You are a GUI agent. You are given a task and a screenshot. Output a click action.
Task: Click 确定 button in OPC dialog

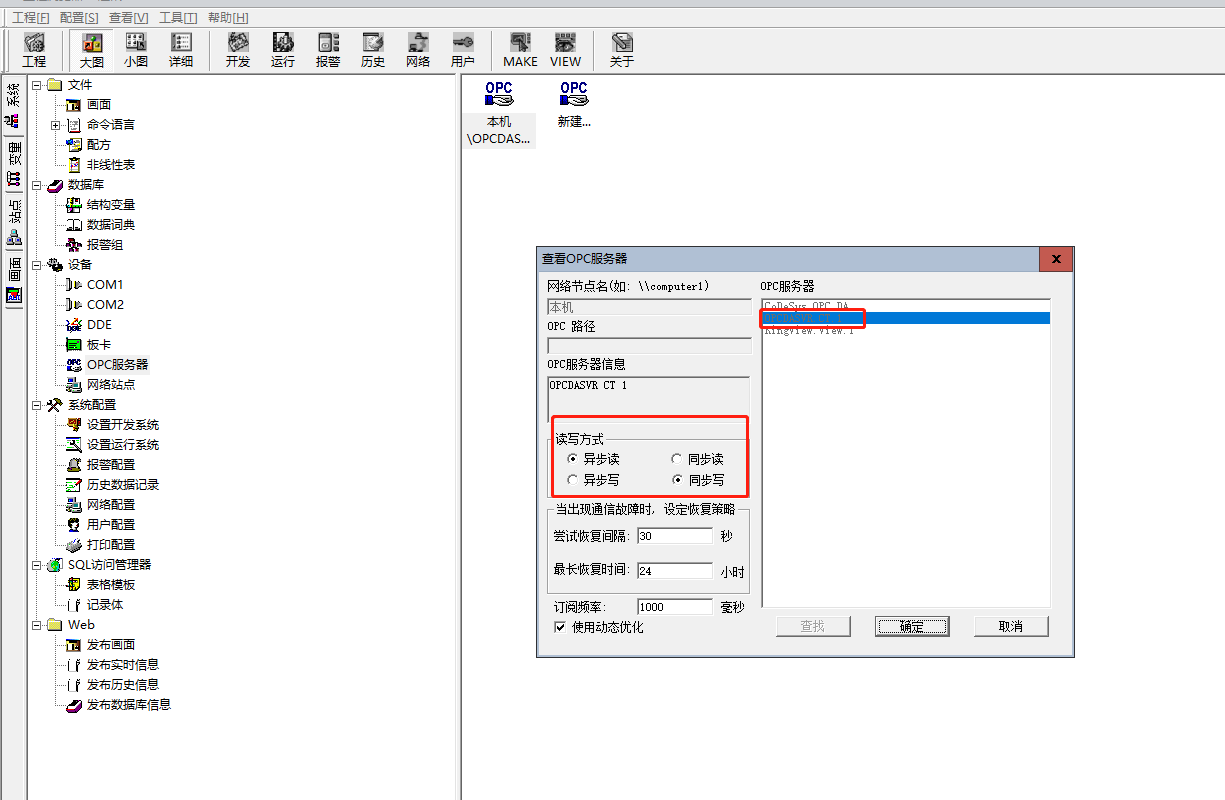[x=911, y=626]
